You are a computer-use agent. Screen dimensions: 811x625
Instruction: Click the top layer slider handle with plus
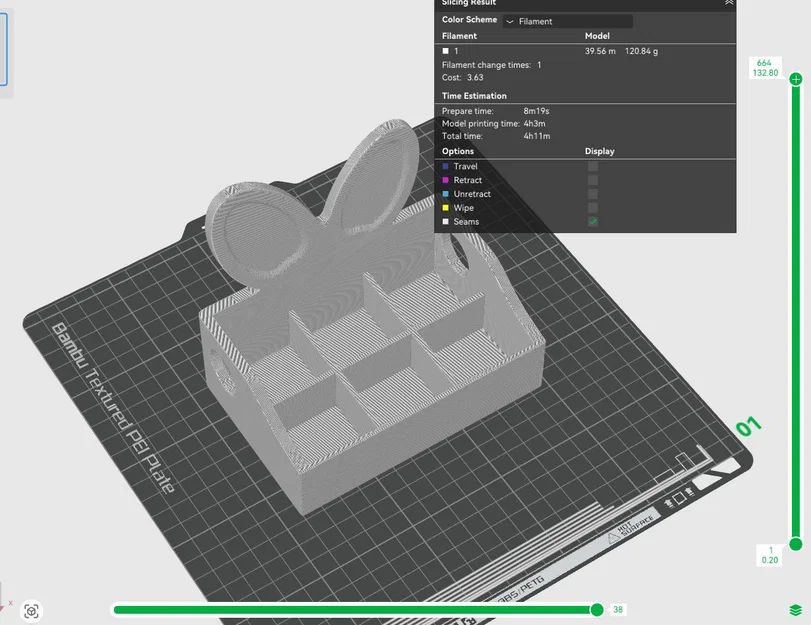(x=796, y=79)
